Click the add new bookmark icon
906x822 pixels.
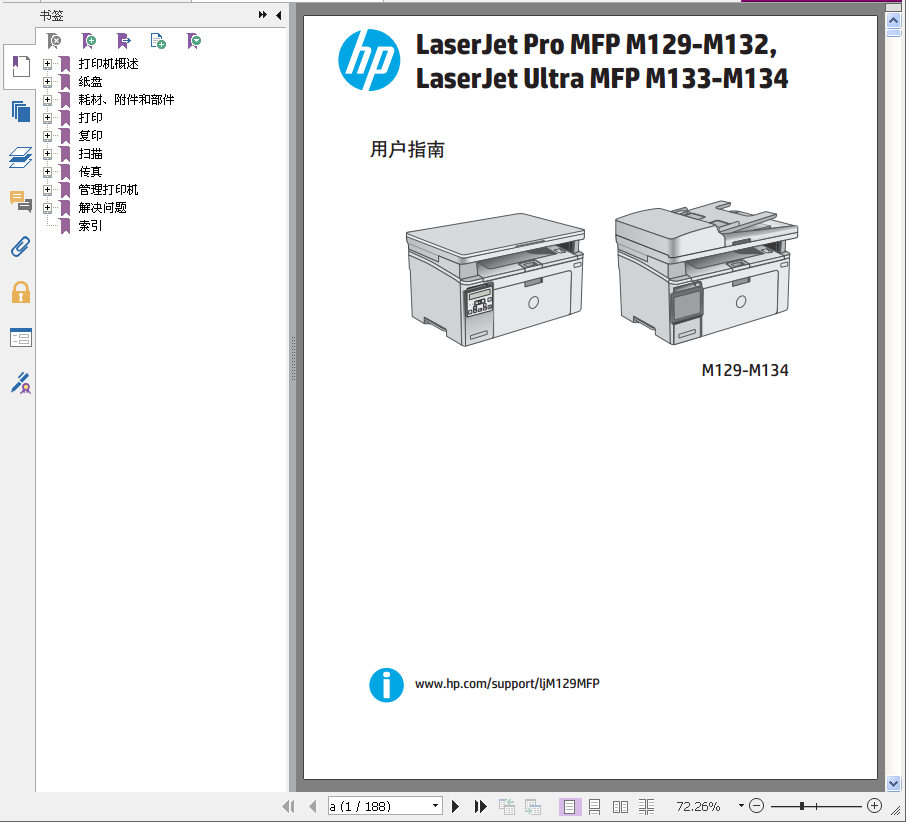[x=88, y=41]
